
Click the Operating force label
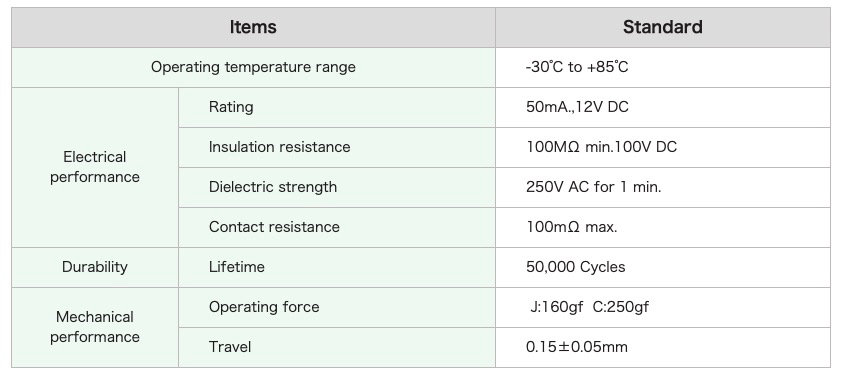(264, 307)
